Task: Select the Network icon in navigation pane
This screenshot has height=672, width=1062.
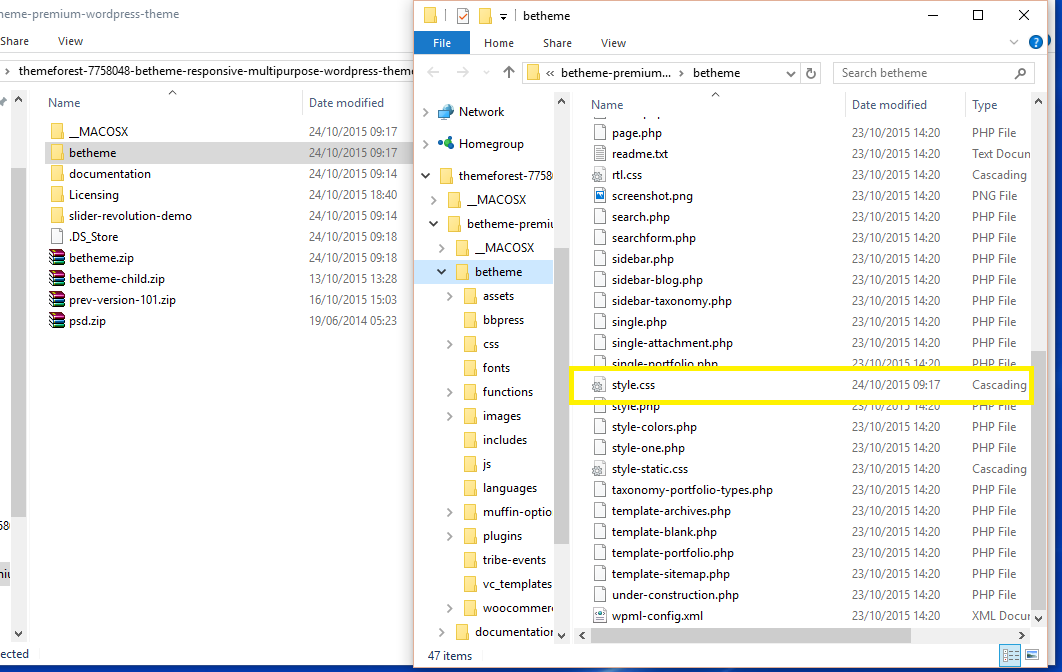Action: coord(446,112)
